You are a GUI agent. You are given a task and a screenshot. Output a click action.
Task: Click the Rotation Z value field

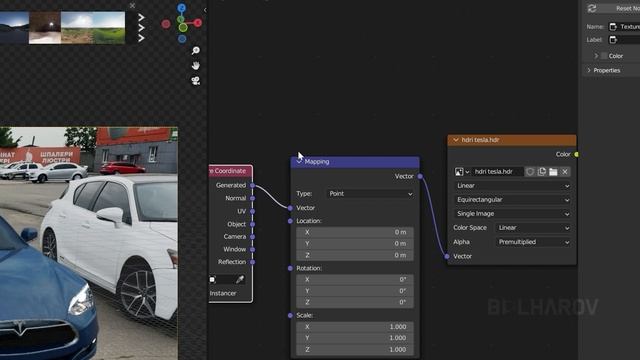click(354, 302)
